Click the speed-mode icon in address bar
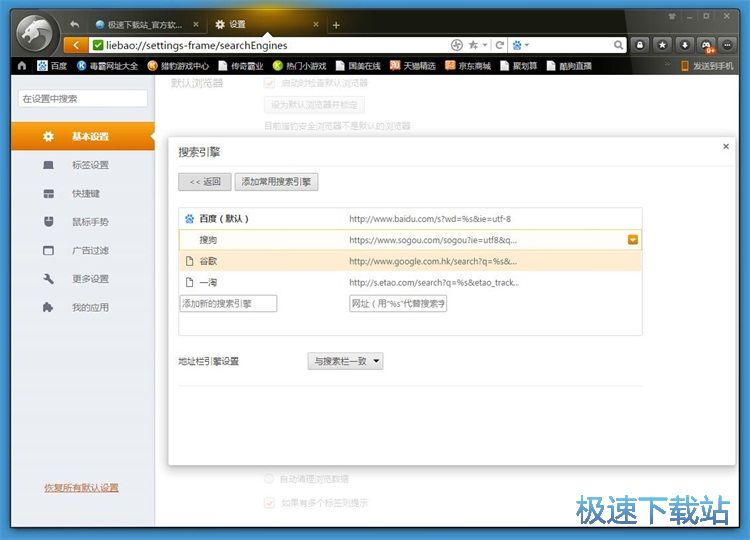The width and height of the screenshot is (750, 540). pyautogui.click(x=457, y=45)
